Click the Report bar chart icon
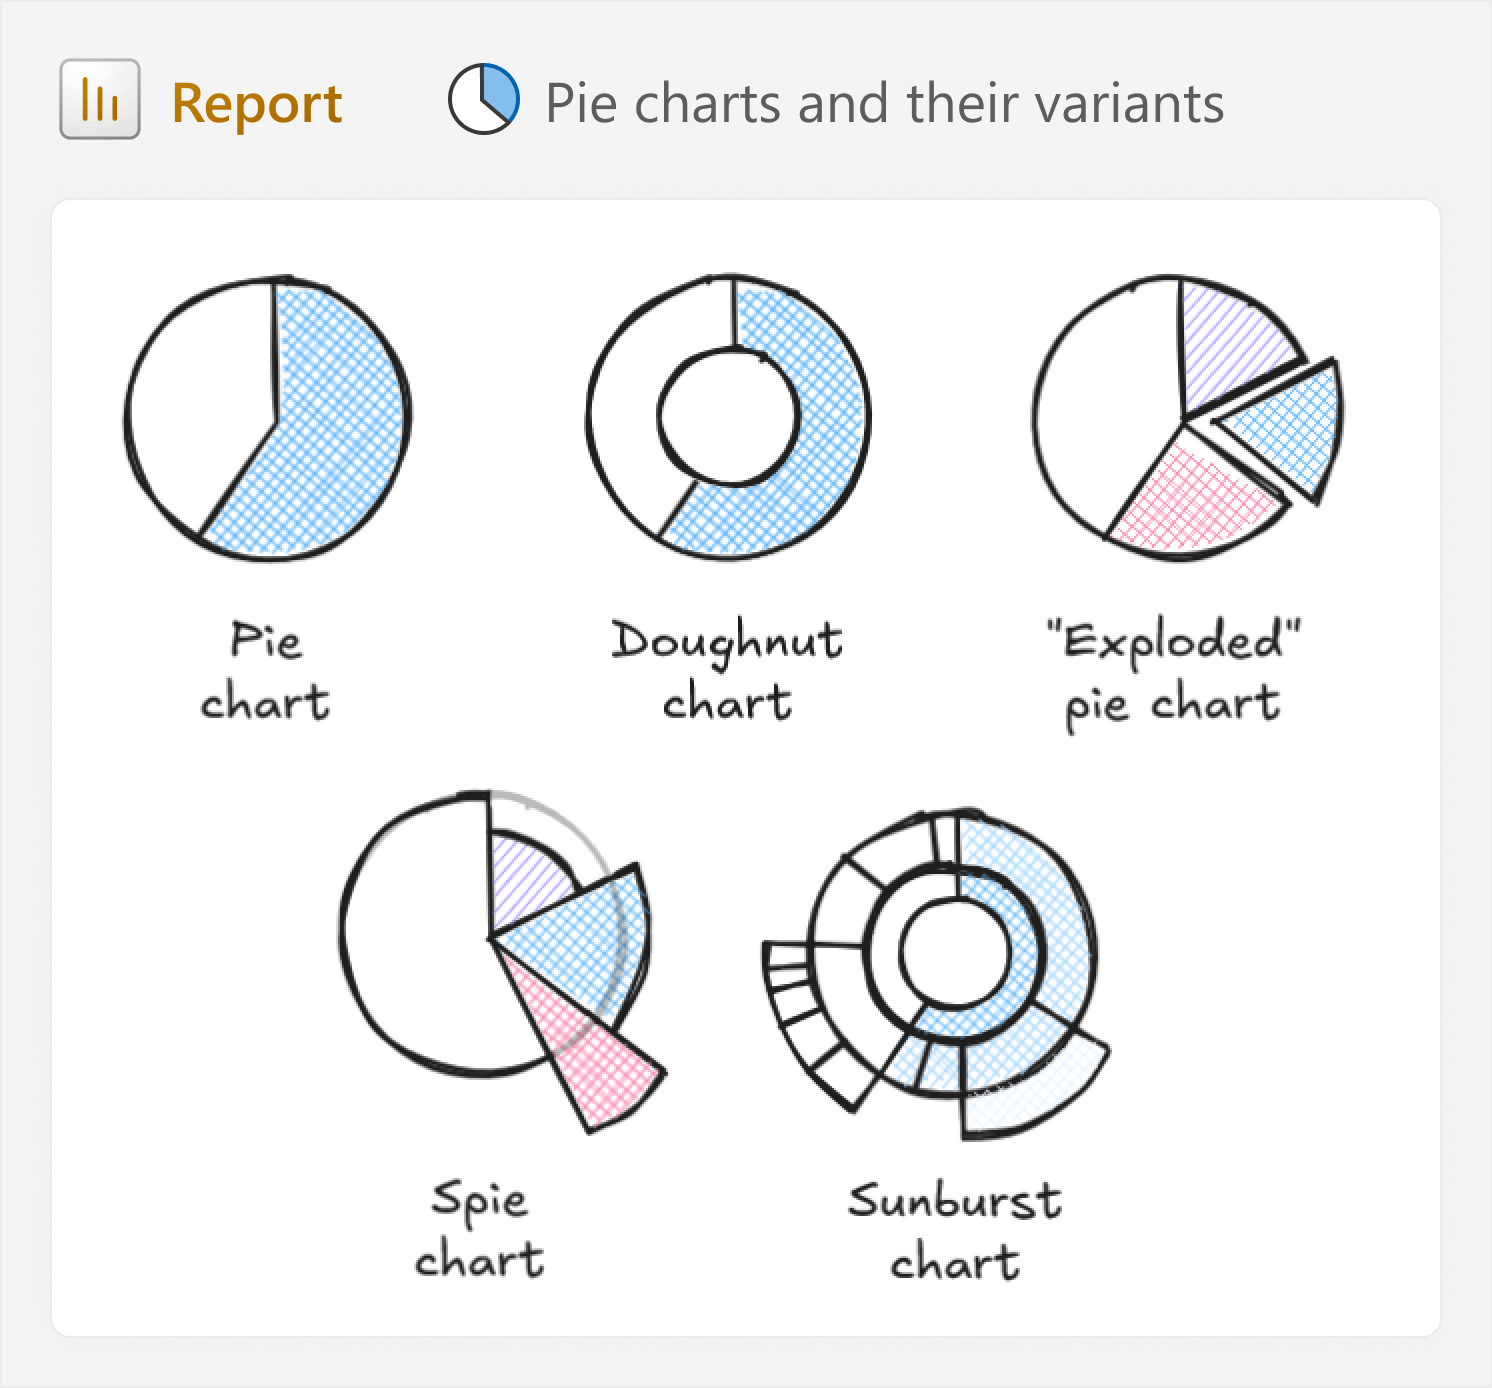This screenshot has width=1492, height=1388. [100, 99]
